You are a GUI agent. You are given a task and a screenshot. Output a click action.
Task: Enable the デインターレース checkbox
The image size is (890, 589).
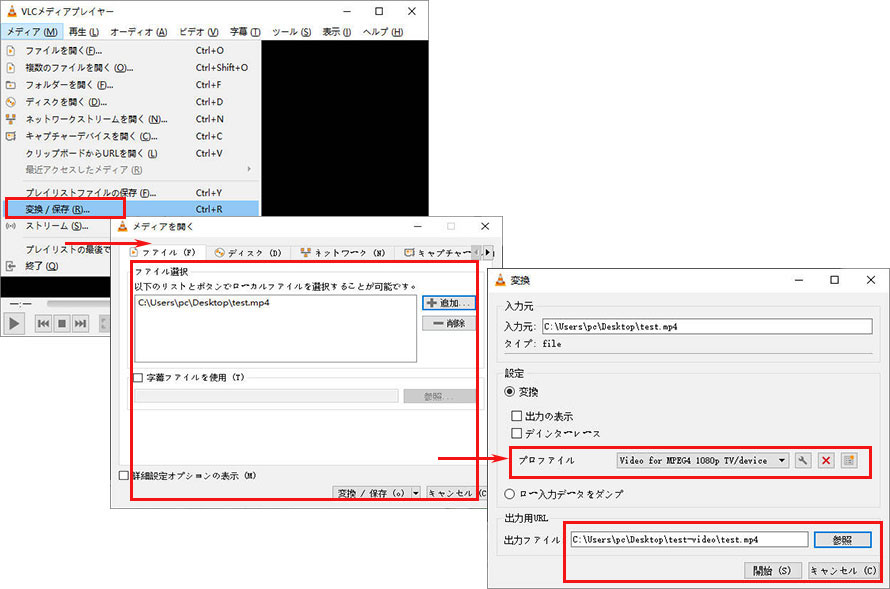[517, 433]
